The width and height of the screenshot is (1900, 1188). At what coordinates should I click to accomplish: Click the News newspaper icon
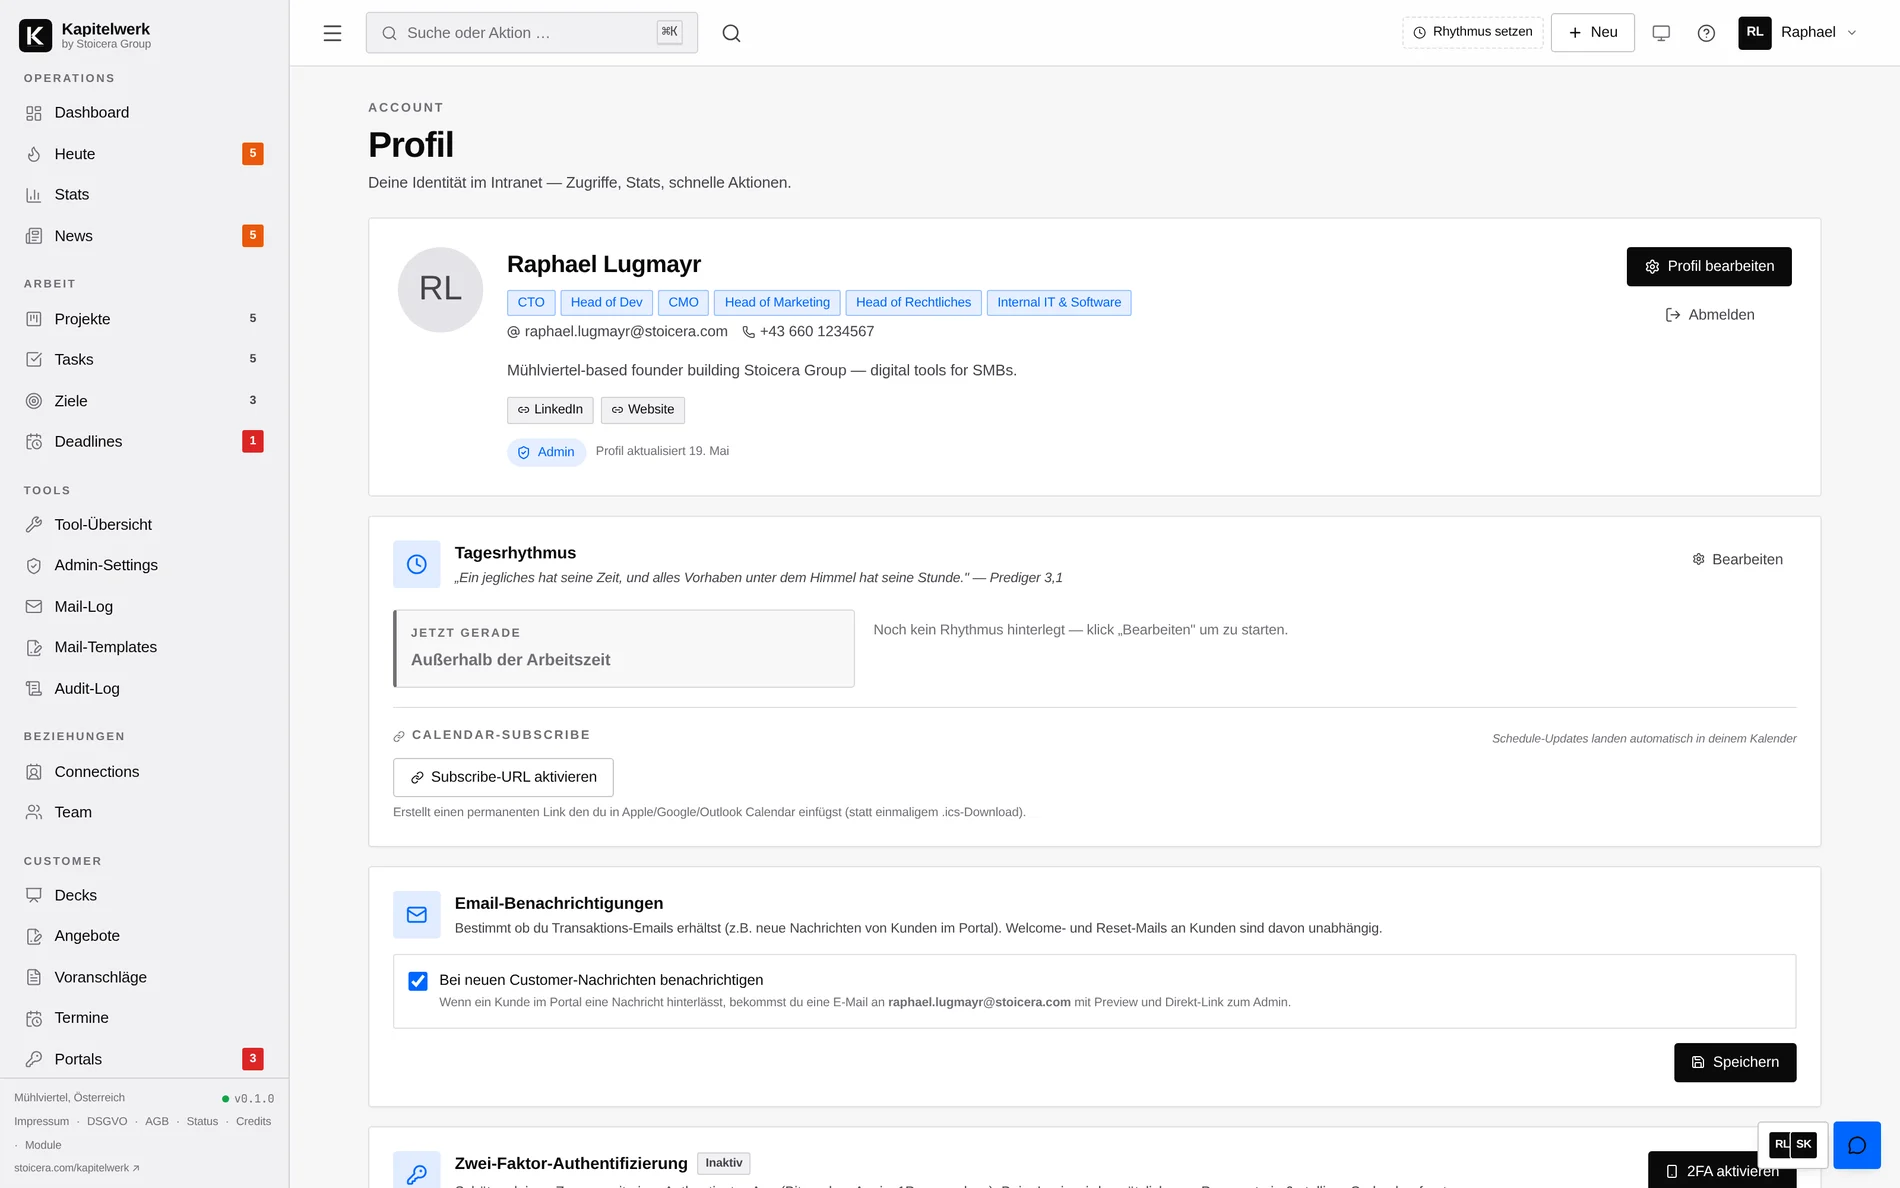coord(34,236)
